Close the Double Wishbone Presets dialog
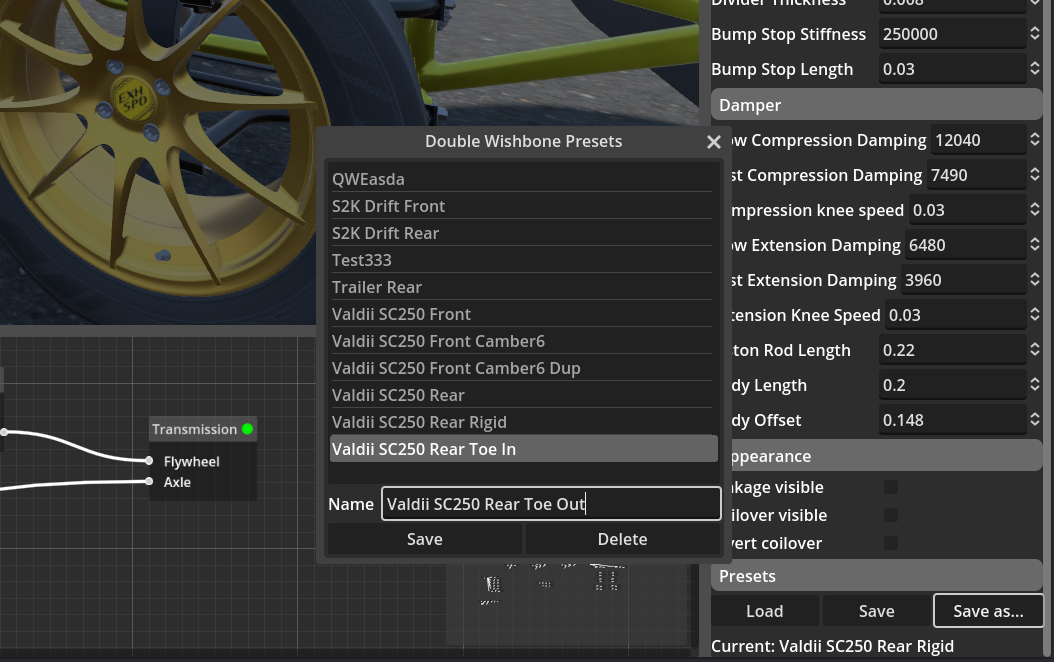This screenshot has width=1054, height=662. pyautogui.click(x=714, y=142)
